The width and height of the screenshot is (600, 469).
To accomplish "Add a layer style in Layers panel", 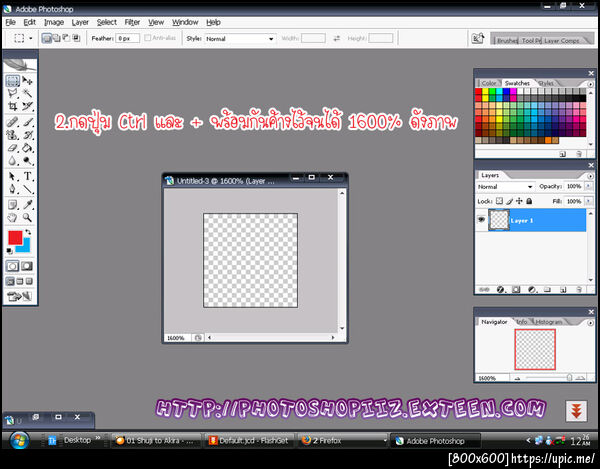I will click(x=500, y=290).
